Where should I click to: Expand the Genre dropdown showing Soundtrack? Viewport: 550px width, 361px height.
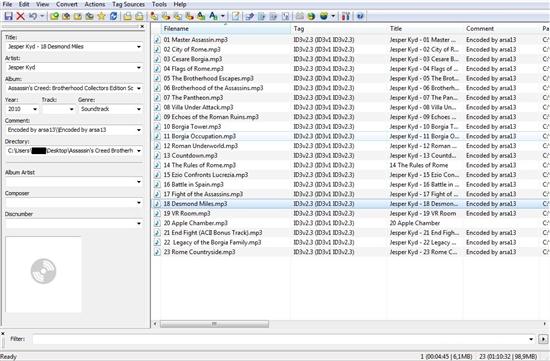pyautogui.click(x=139, y=109)
